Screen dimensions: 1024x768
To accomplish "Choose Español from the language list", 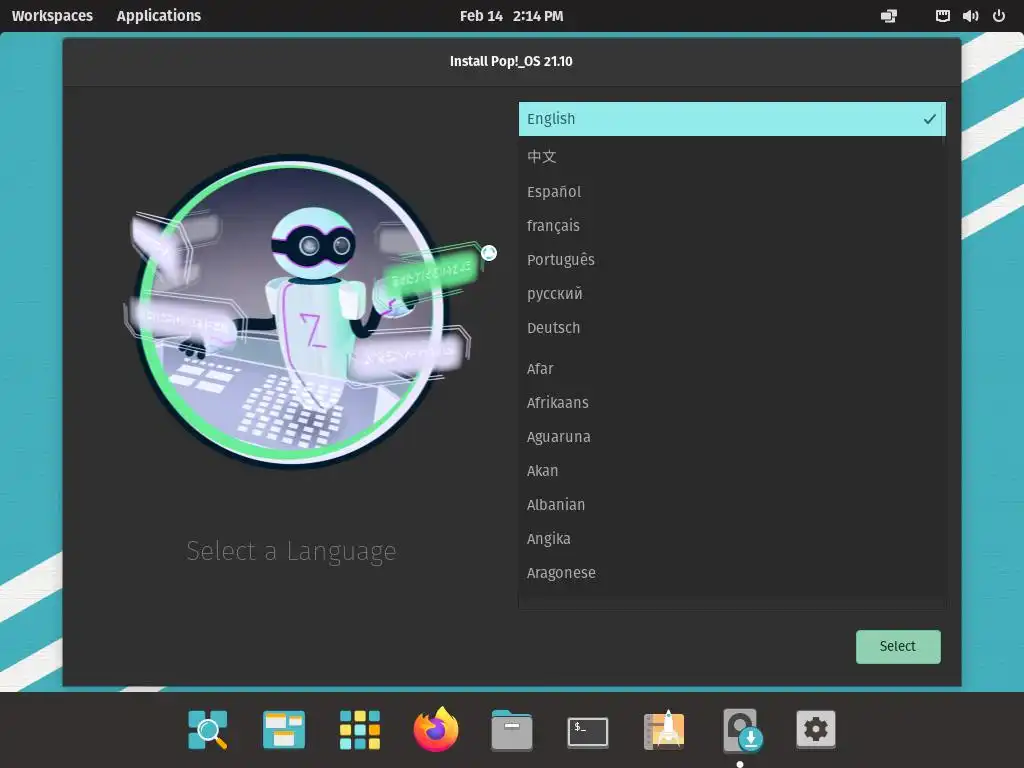I will [732, 191].
